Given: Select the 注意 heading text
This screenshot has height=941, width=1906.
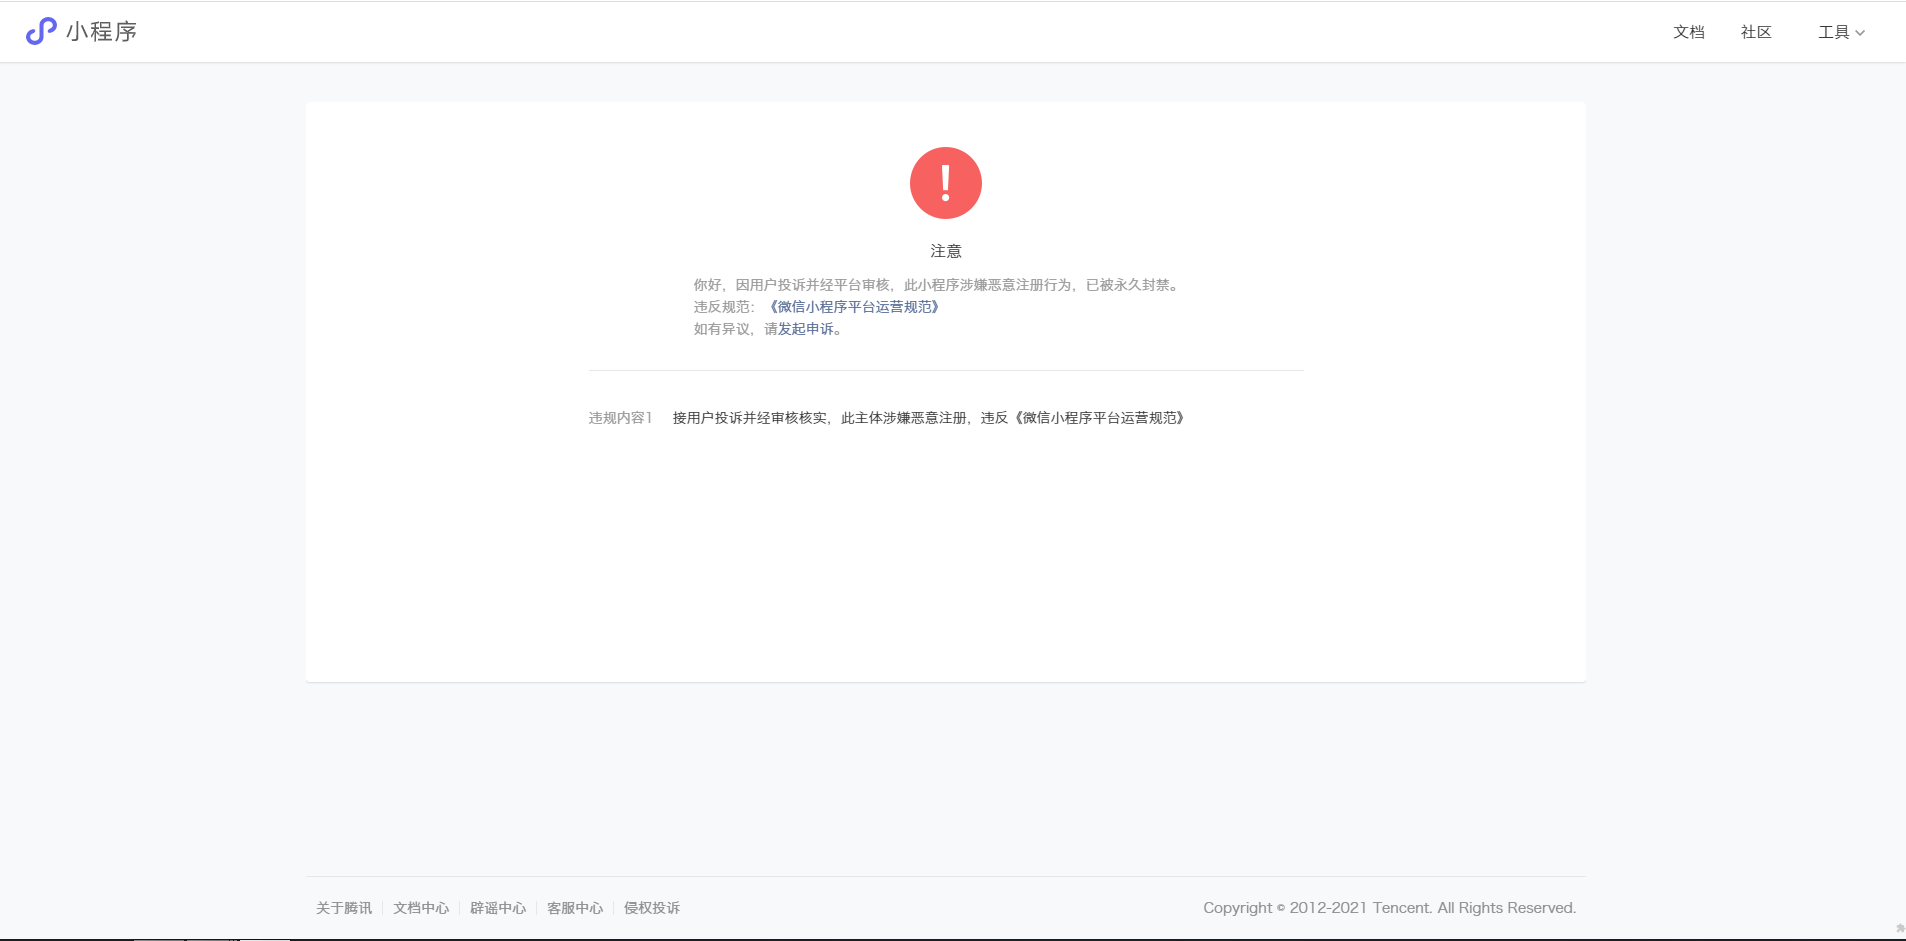Looking at the screenshot, I should tap(946, 251).
